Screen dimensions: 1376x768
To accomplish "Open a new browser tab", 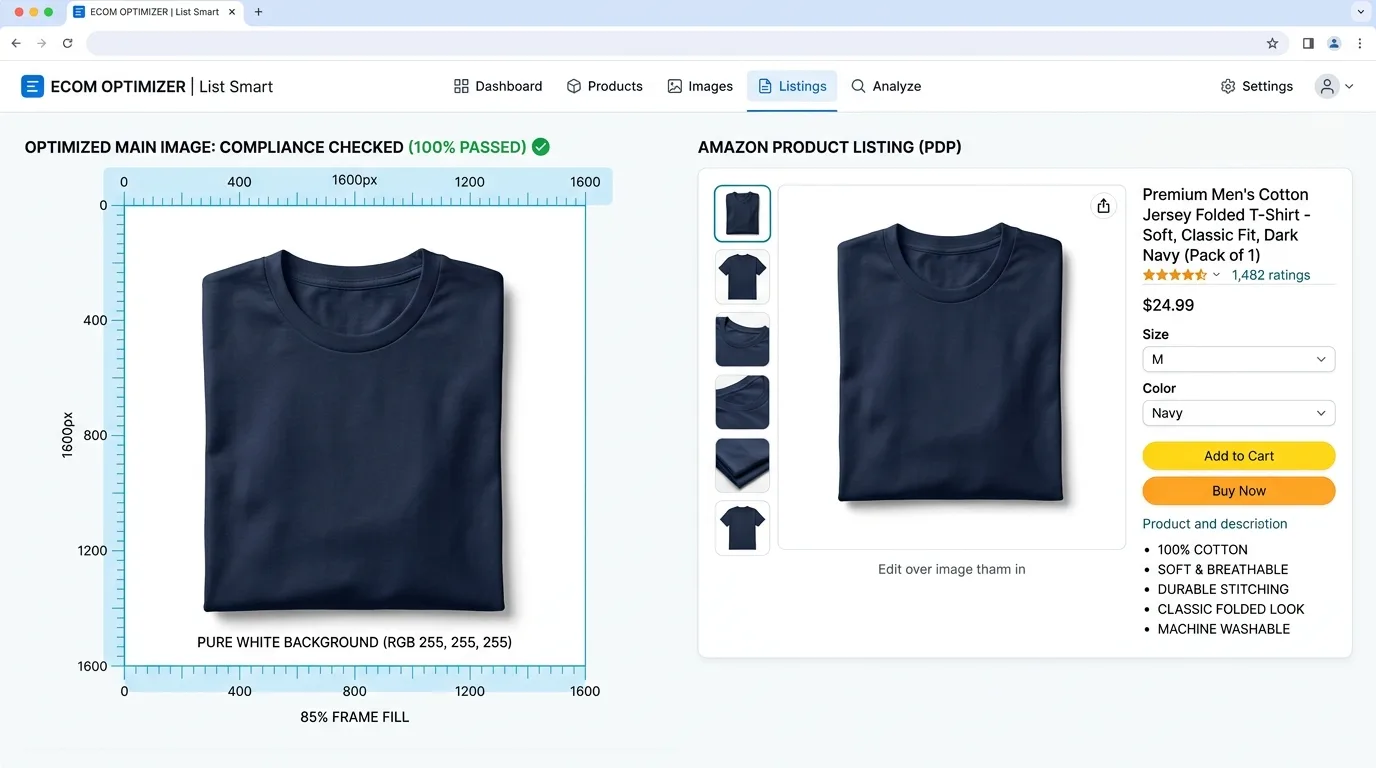I will (x=258, y=12).
